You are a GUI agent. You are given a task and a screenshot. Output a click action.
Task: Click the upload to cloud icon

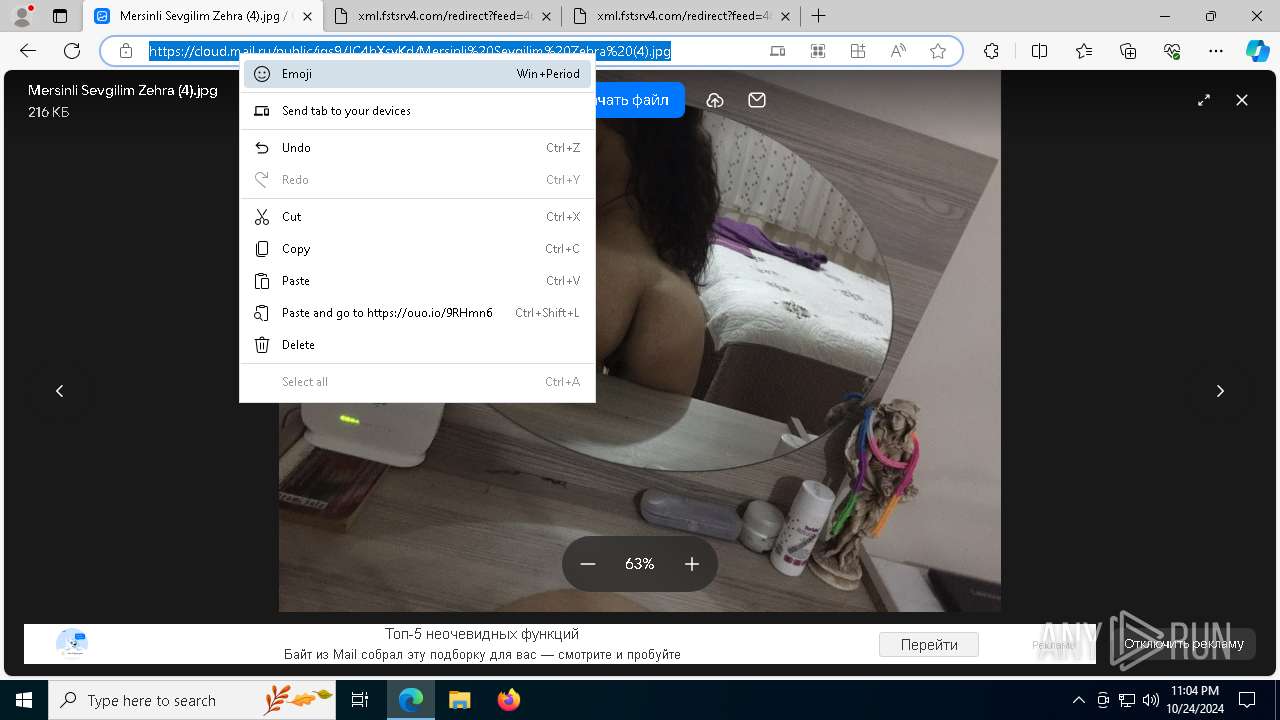pyautogui.click(x=715, y=100)
